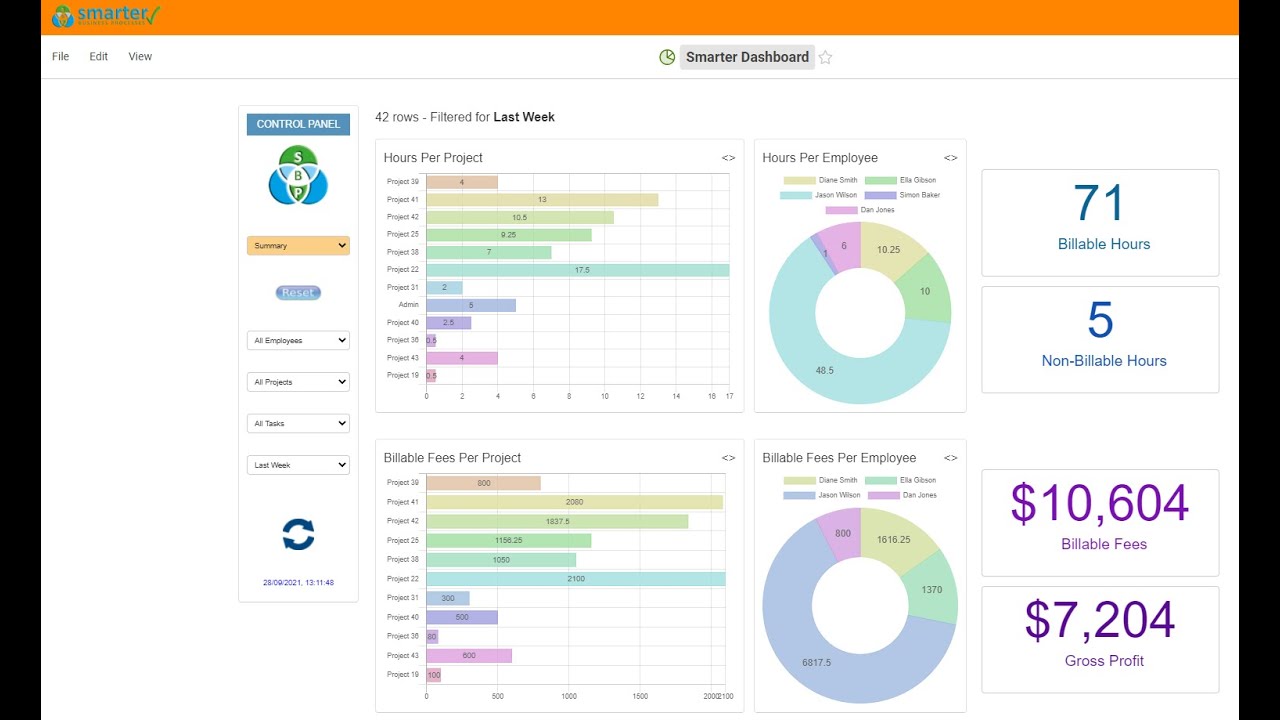The image size is (1280, 720).
Task: Click the $7,204 Gross Profit card
Action: [1100, 639]
